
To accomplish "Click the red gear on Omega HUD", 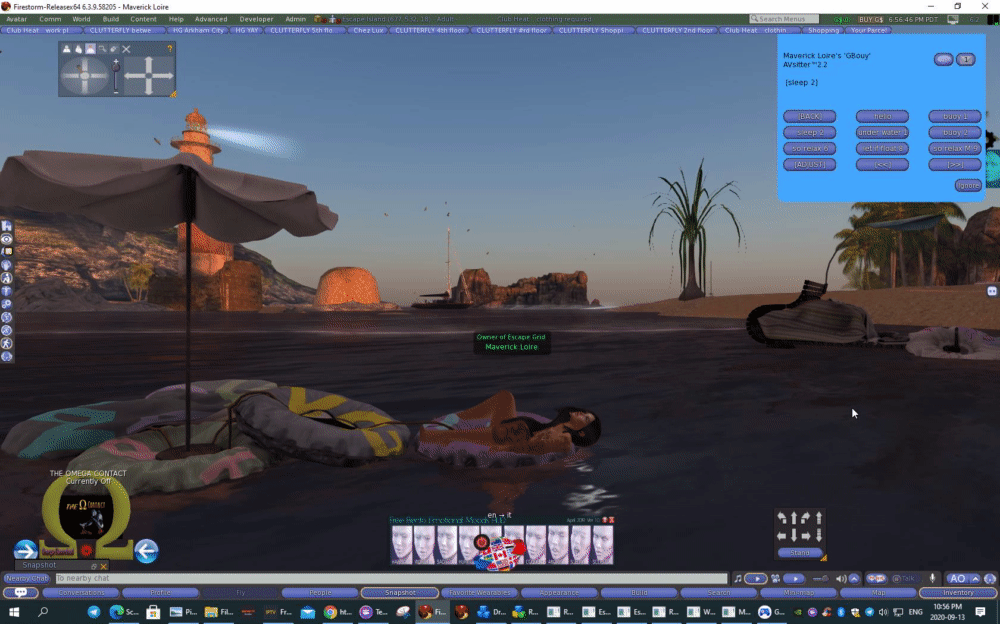I will tap(86, 550).
